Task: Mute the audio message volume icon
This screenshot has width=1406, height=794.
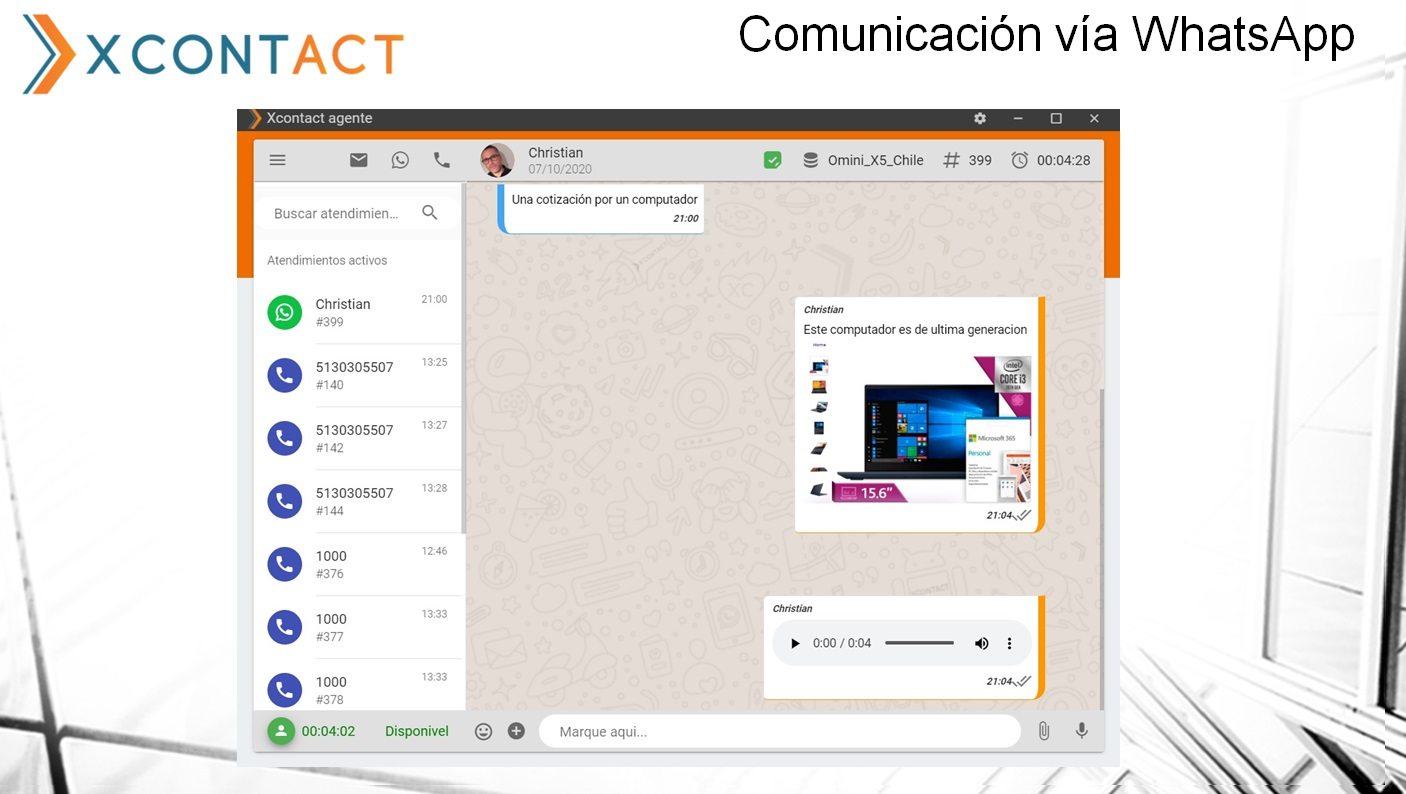Action: (x=981, y=643)
